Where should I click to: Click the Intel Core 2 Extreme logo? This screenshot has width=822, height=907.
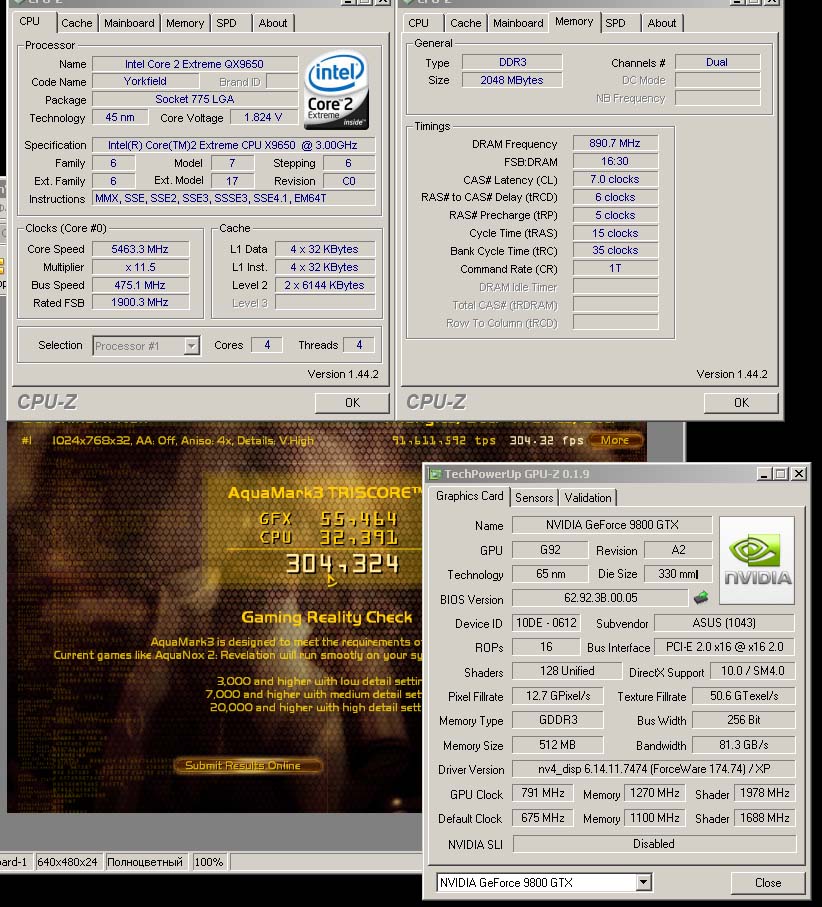(337, 90)
